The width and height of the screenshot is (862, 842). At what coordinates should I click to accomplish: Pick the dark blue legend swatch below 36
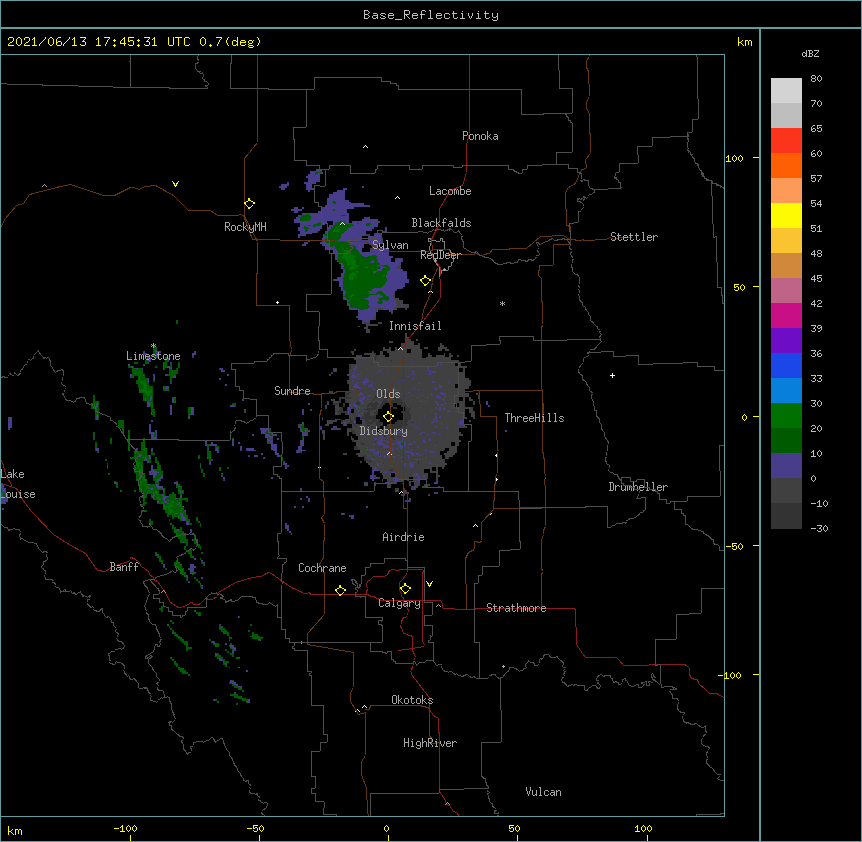[x=786, y=365]
